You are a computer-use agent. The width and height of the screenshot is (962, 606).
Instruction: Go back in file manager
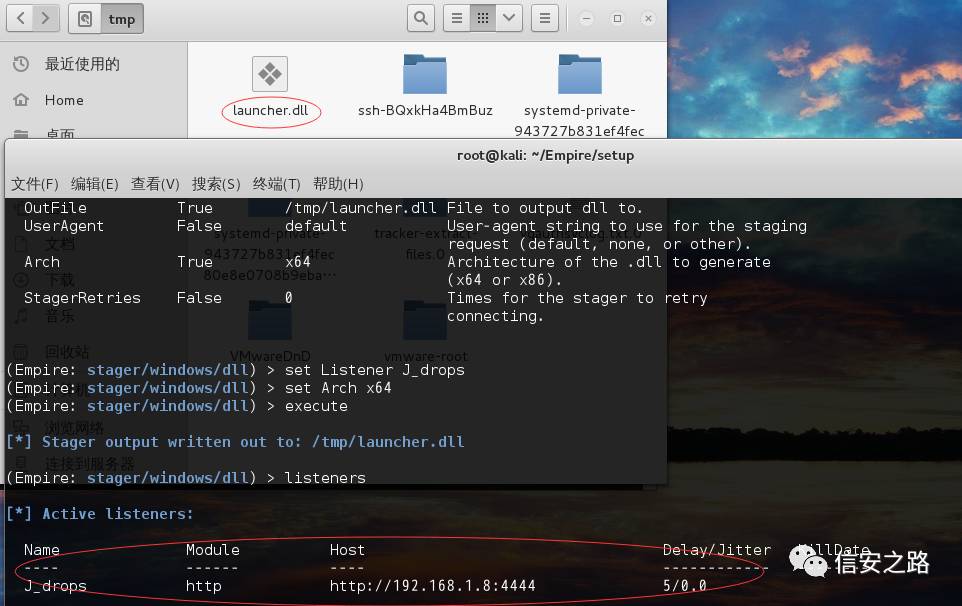click(x=20, y=18)
